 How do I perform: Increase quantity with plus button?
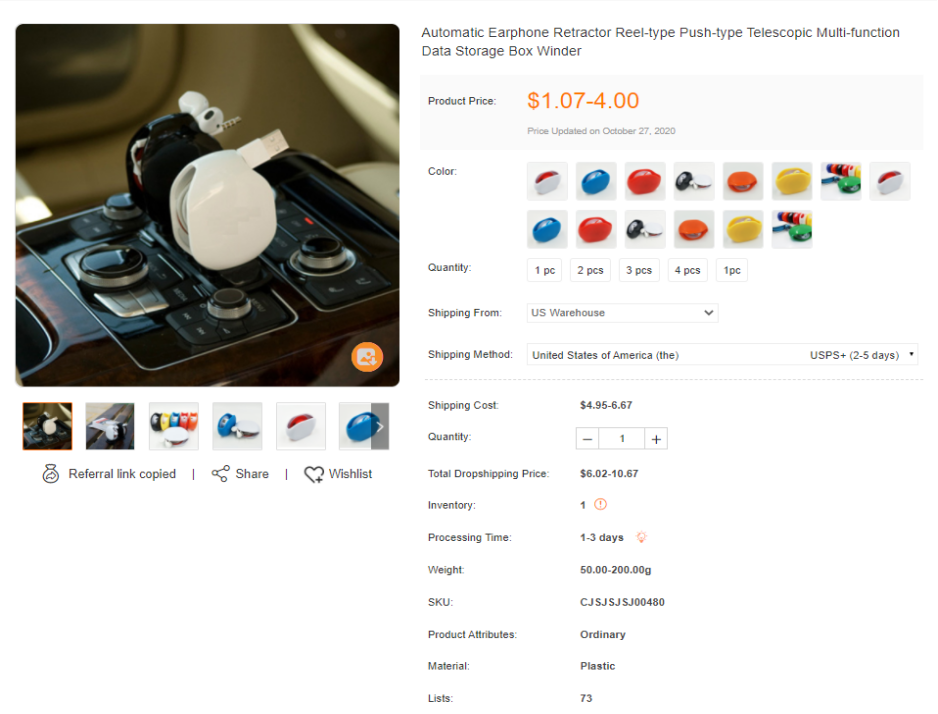656,439
